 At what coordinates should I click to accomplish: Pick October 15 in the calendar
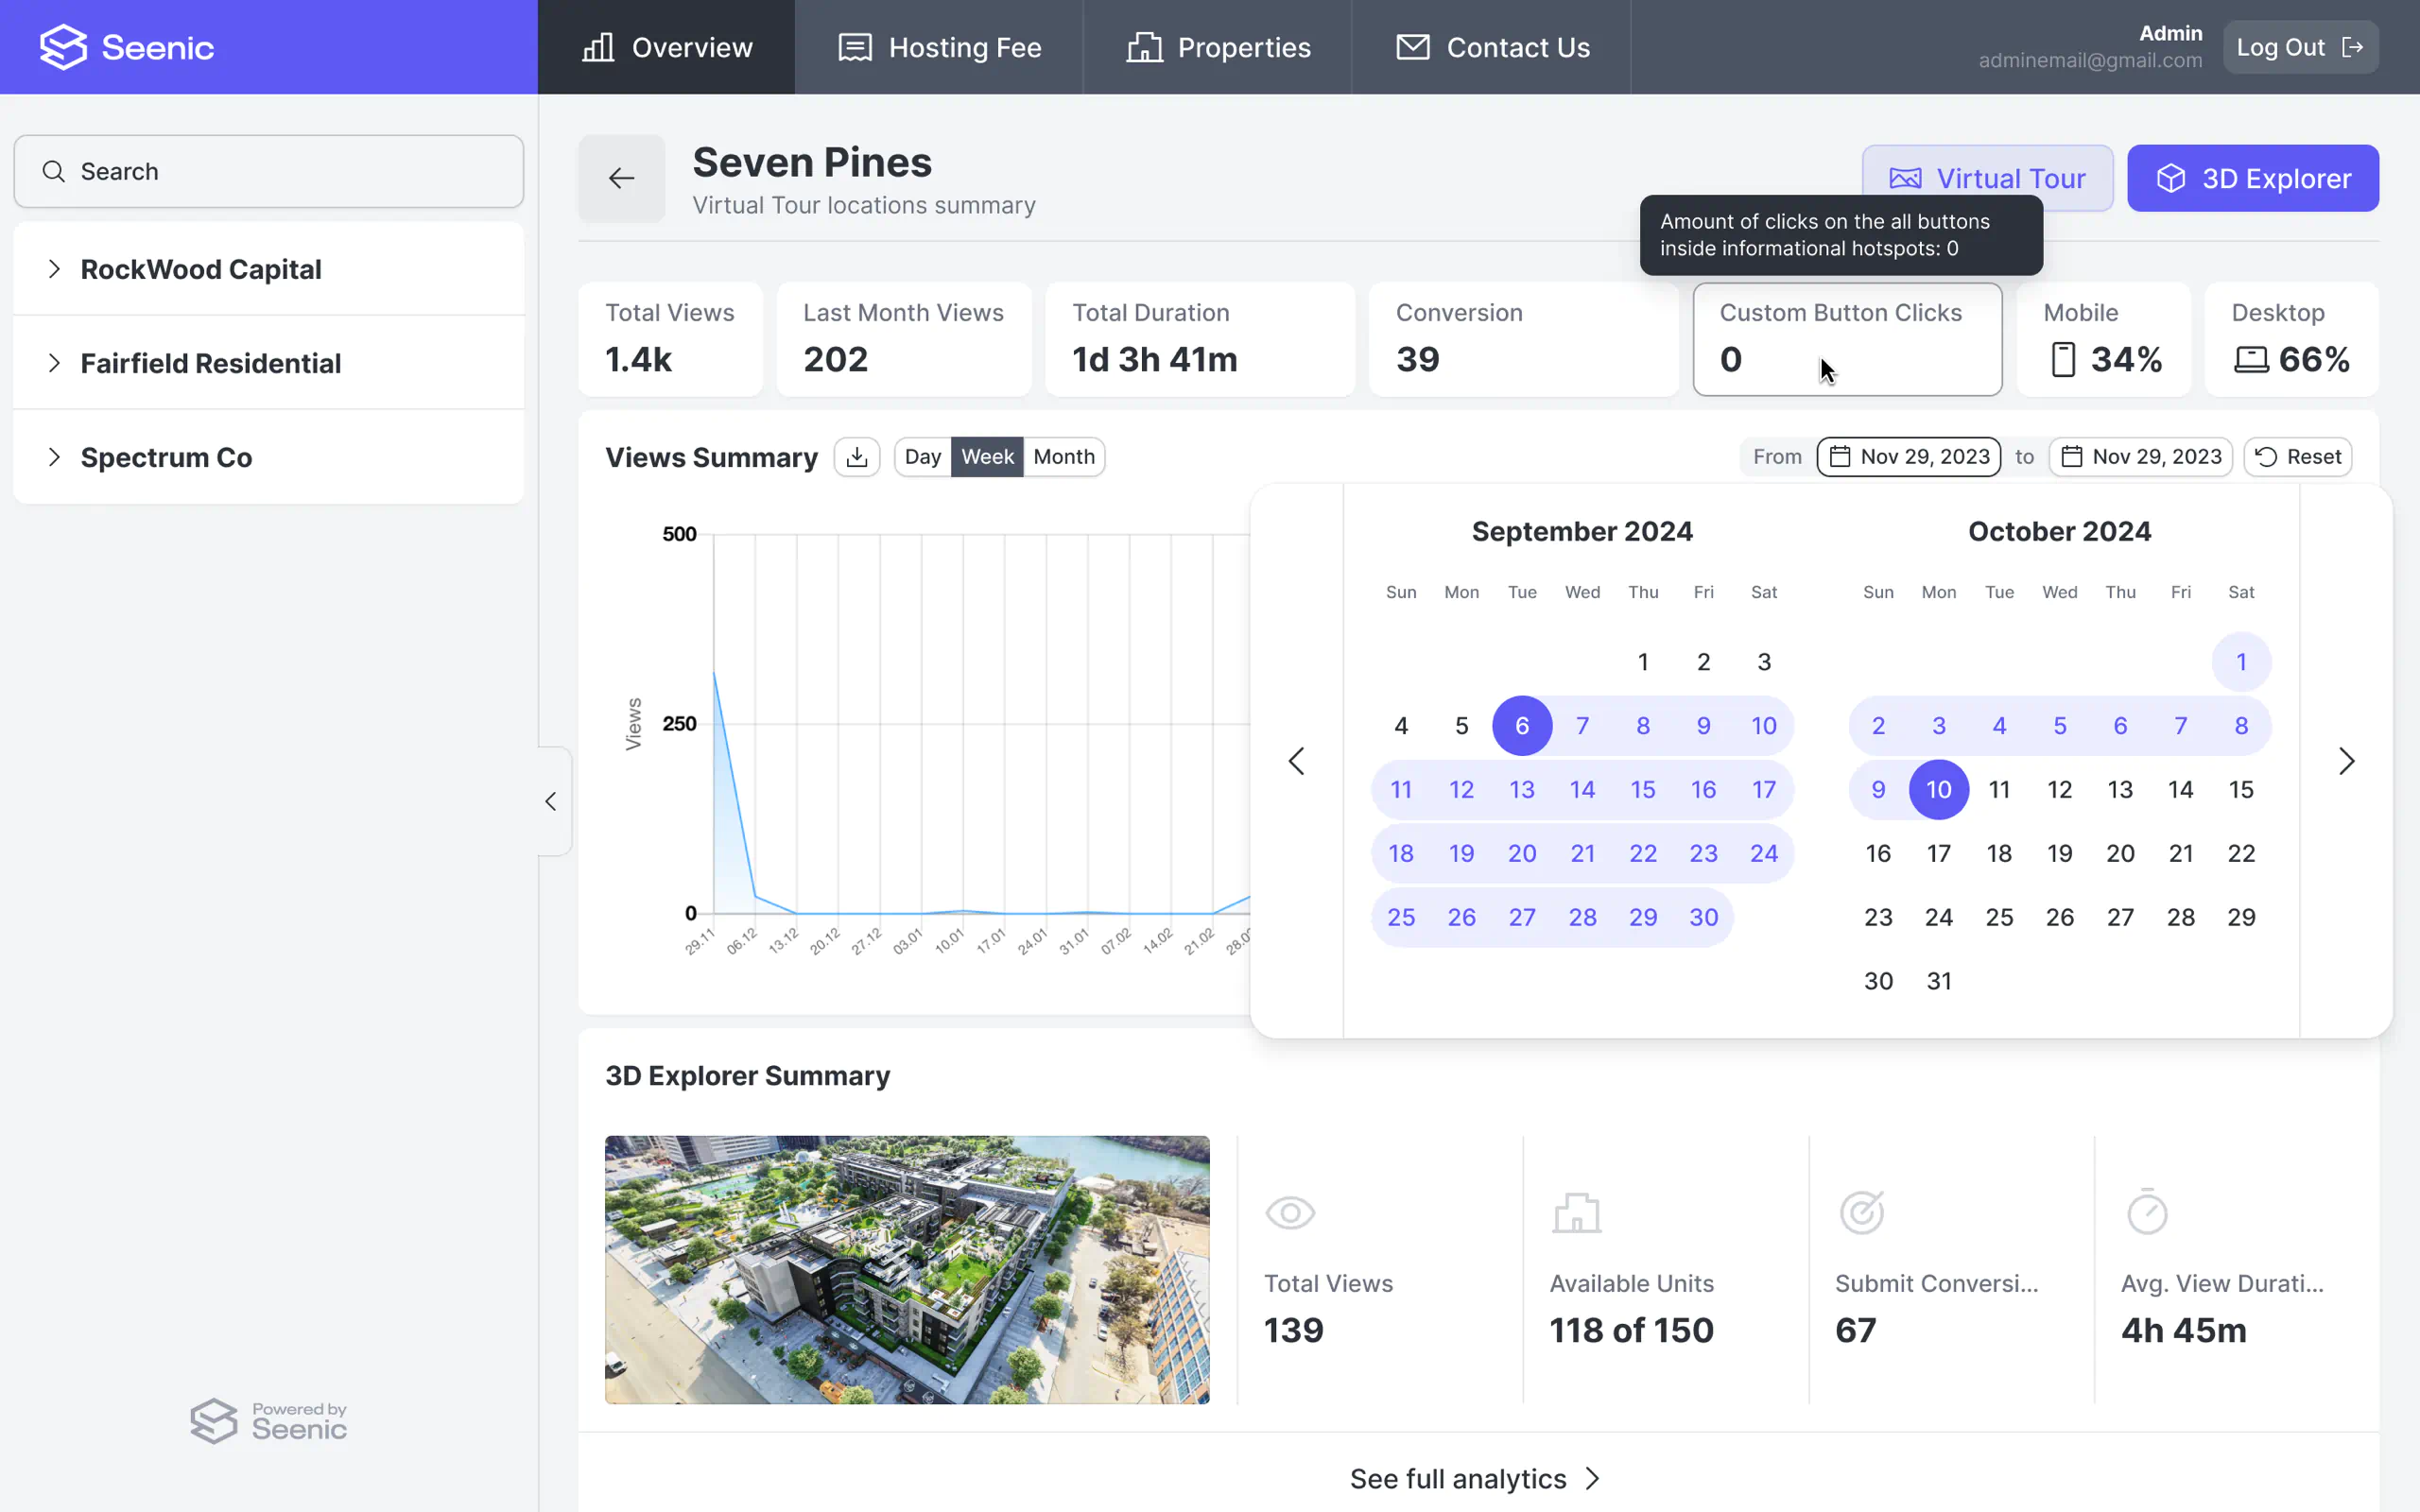coord(2240,789)
